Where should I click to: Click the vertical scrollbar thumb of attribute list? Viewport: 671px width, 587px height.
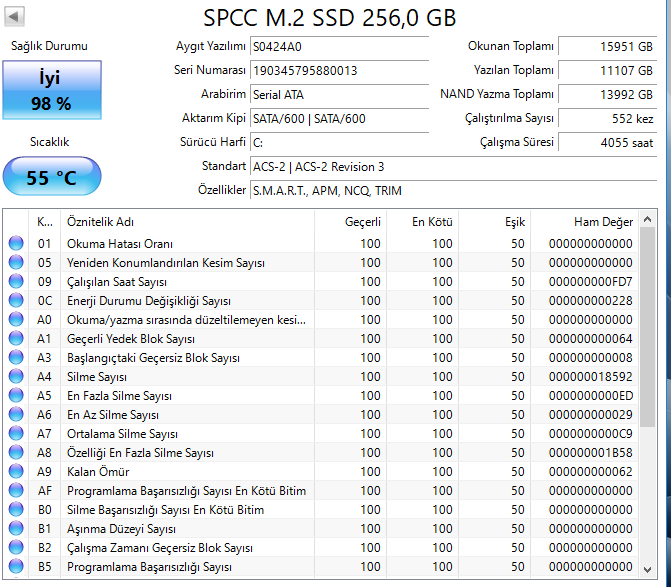(647, 327)
